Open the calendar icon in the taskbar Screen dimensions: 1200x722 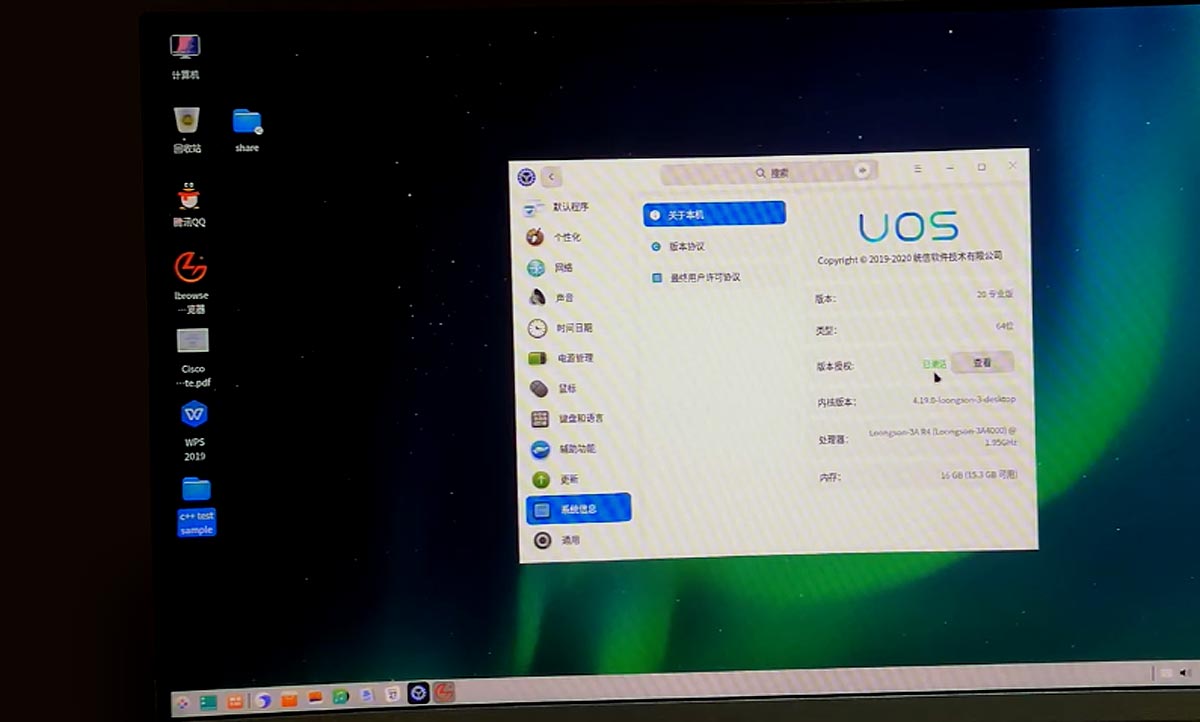coord(393,694)
